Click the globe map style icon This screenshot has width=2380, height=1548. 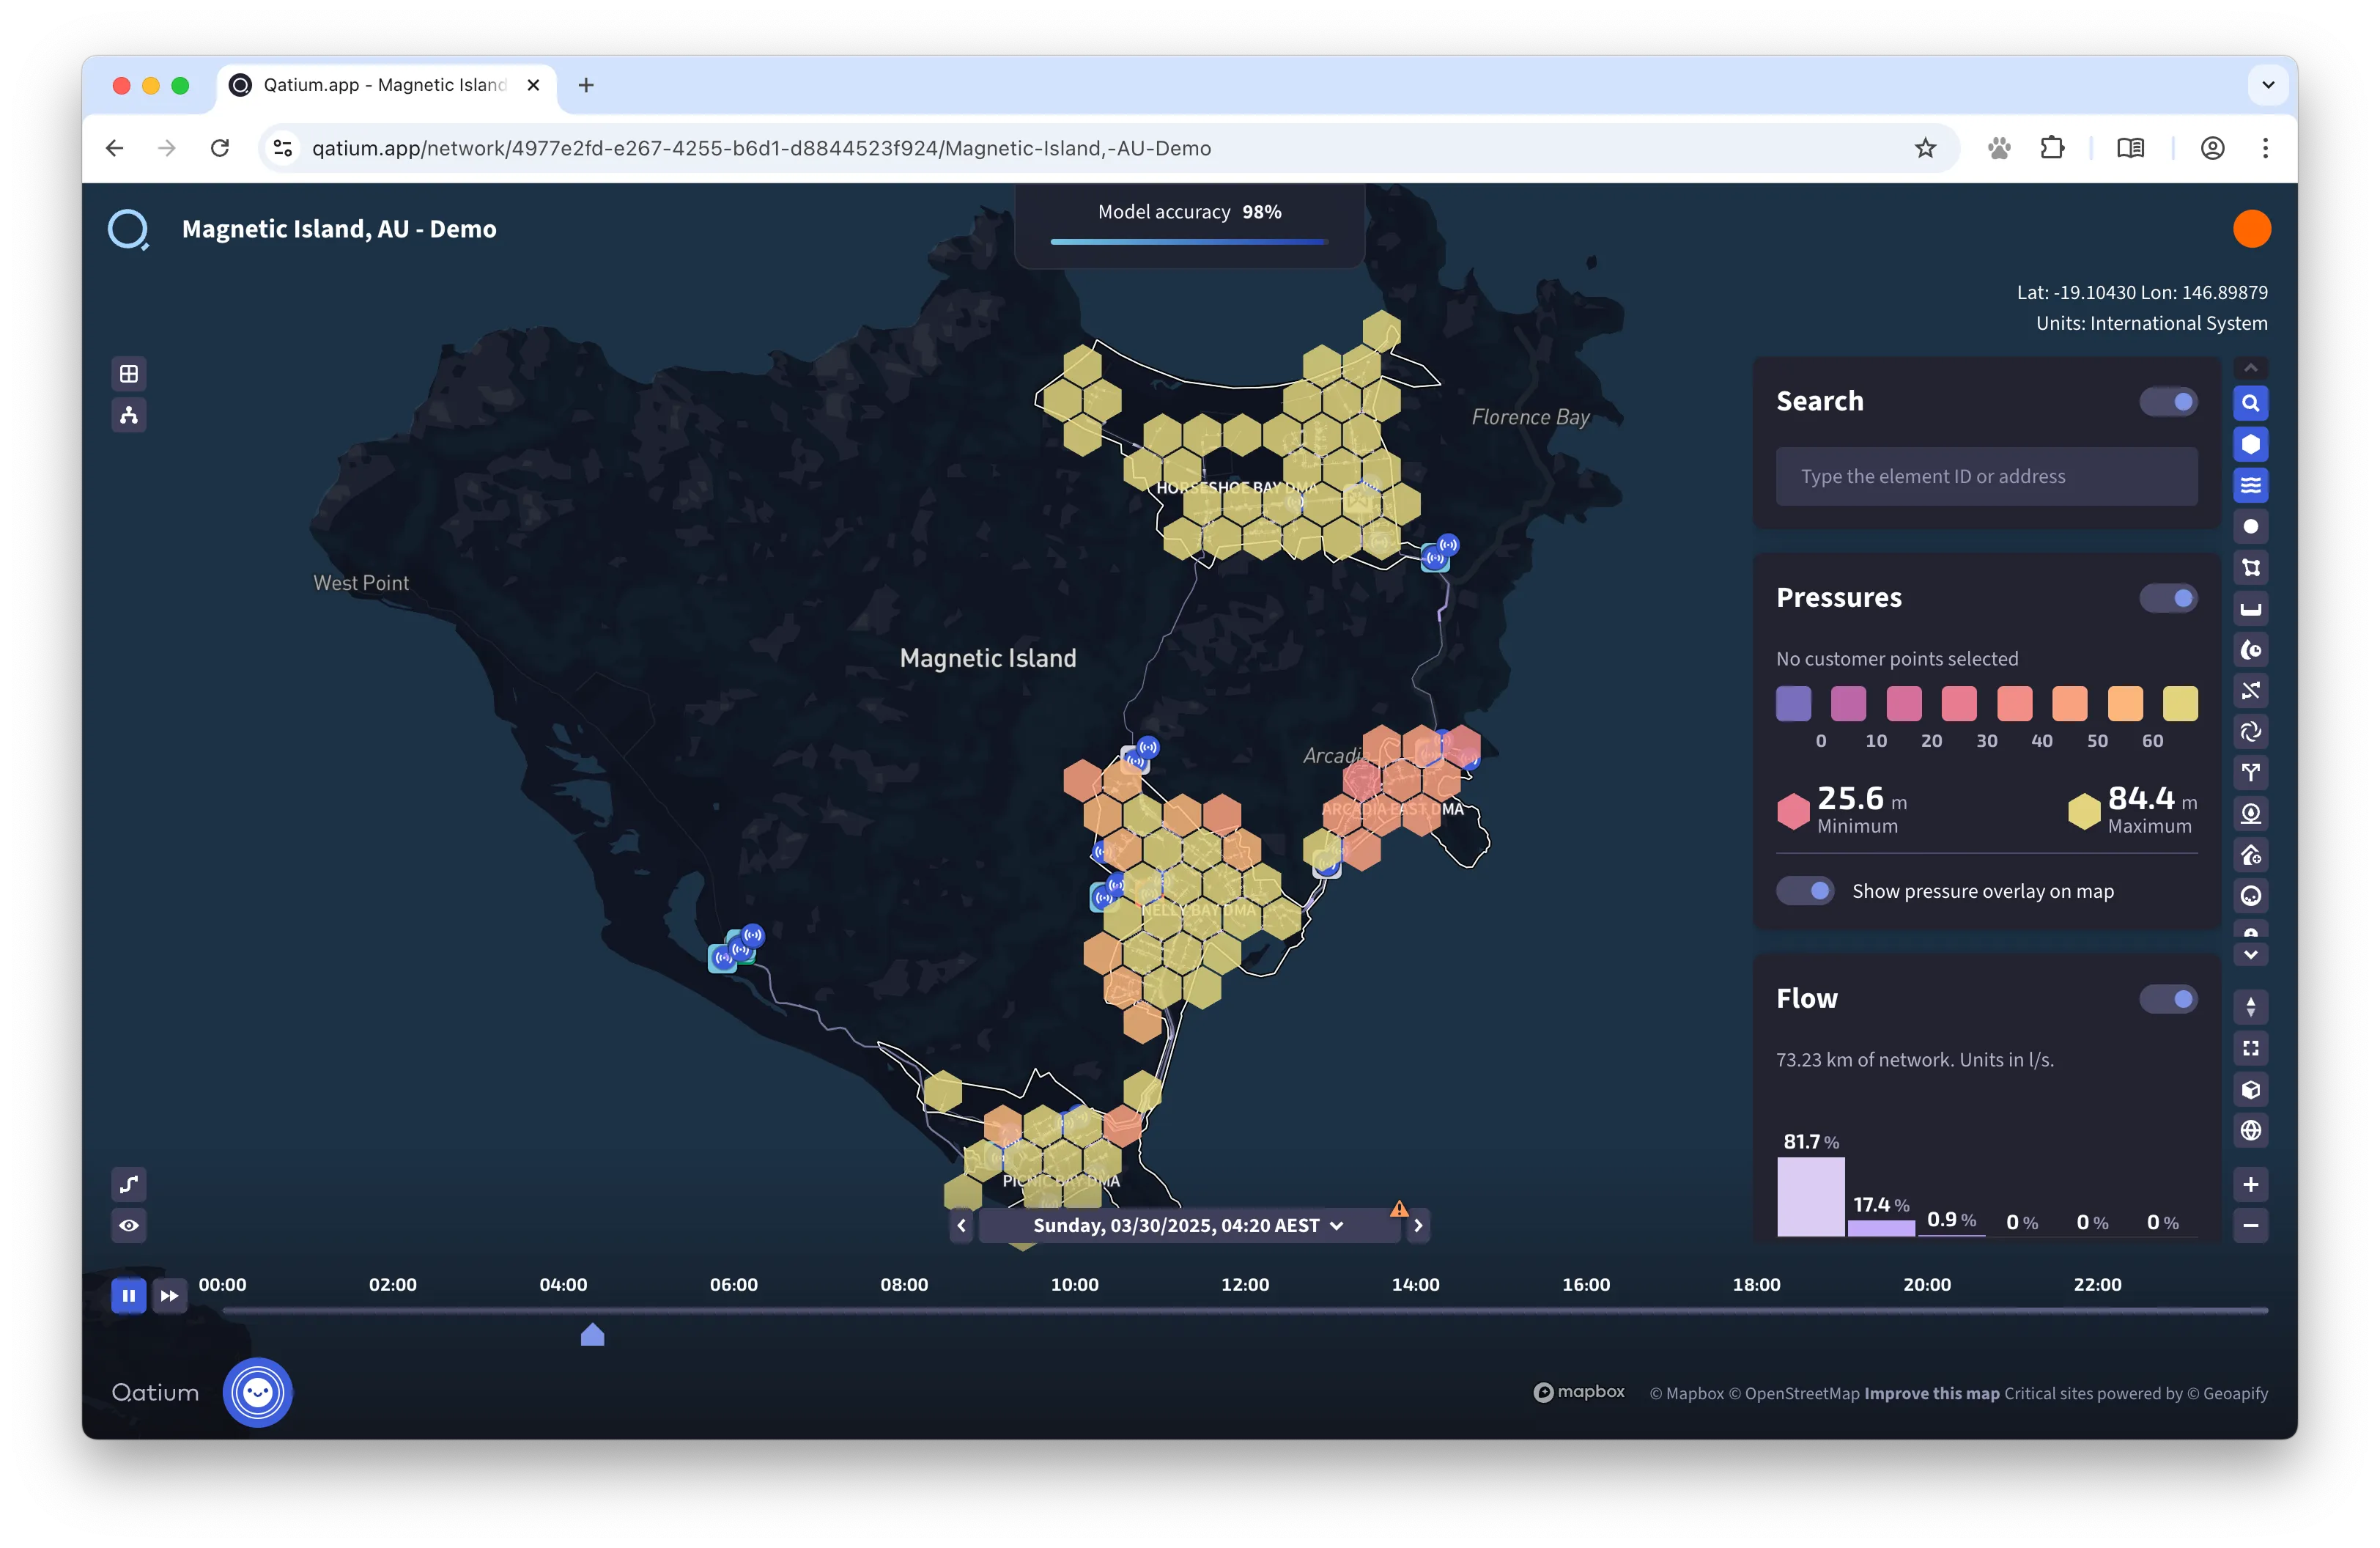[x=2250, y=1130]
